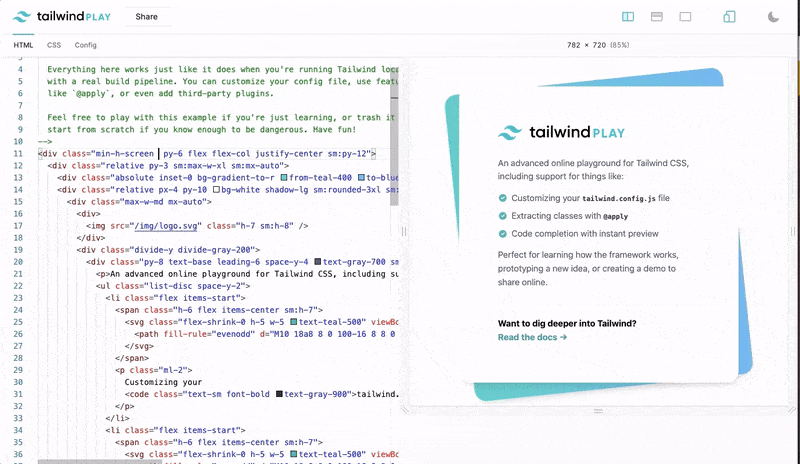Click check icon beside Customizing your tailwind.config.js

[503, 198]
